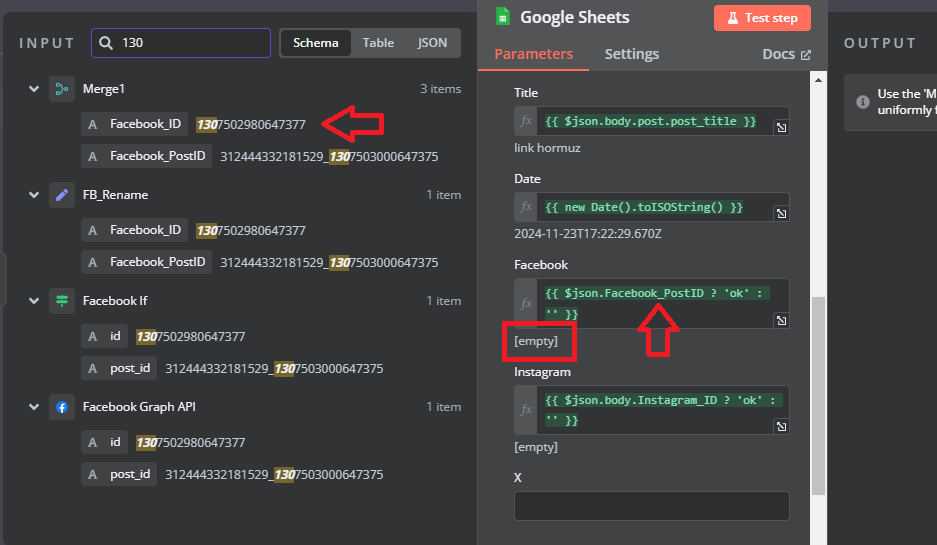Click the 2024-11-23T17:22:29.670Z date preview
The height and width of the screenshot is (545, 937).
click(x=588, y=234)
